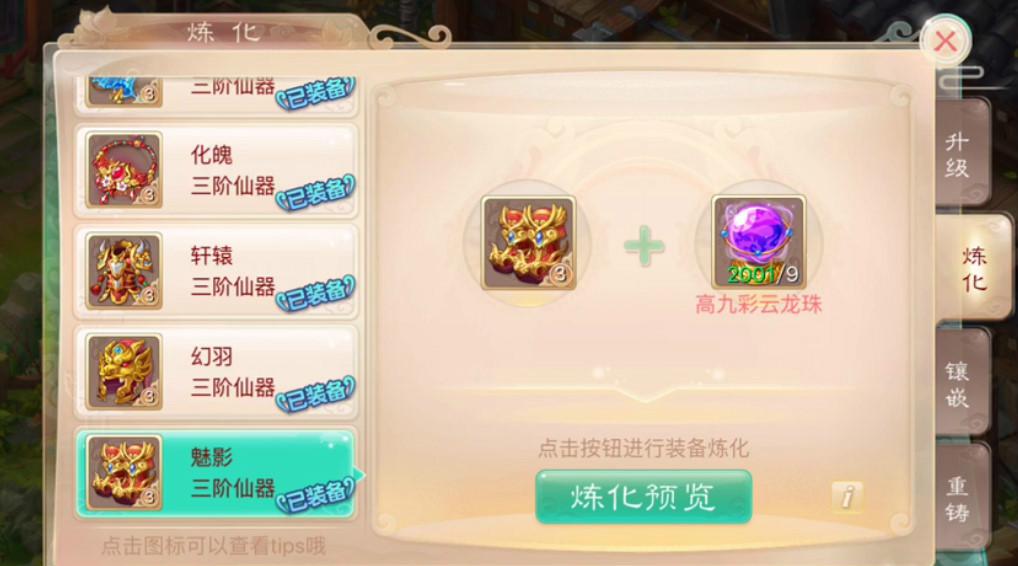Click the 轩辕 armor equipment icon

tap(124, 271)
